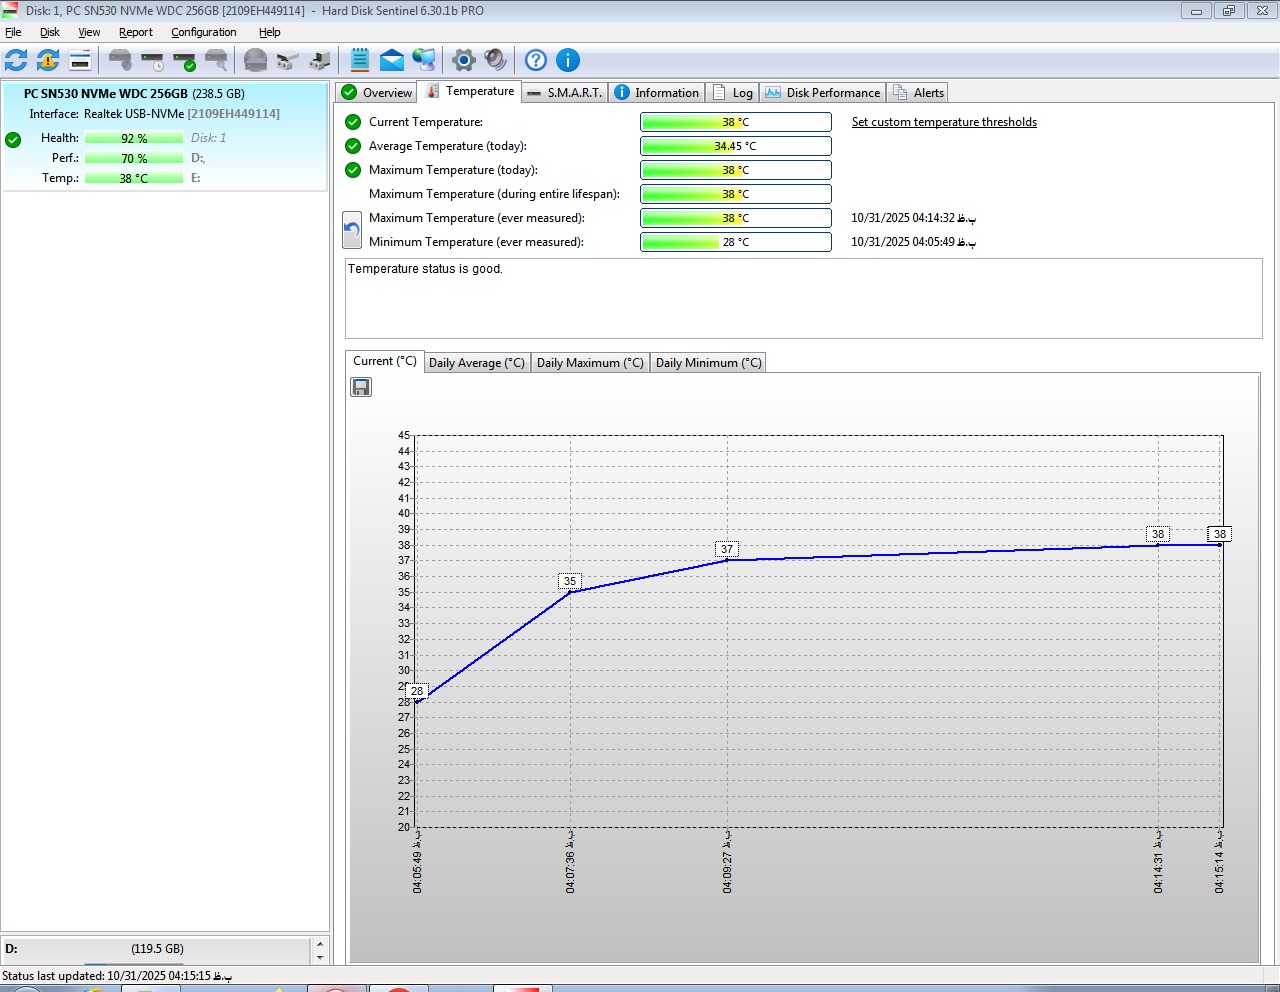Click the blue question mark help icon
The width and height of the screenshot is (1280, 992).
point(536,60)
